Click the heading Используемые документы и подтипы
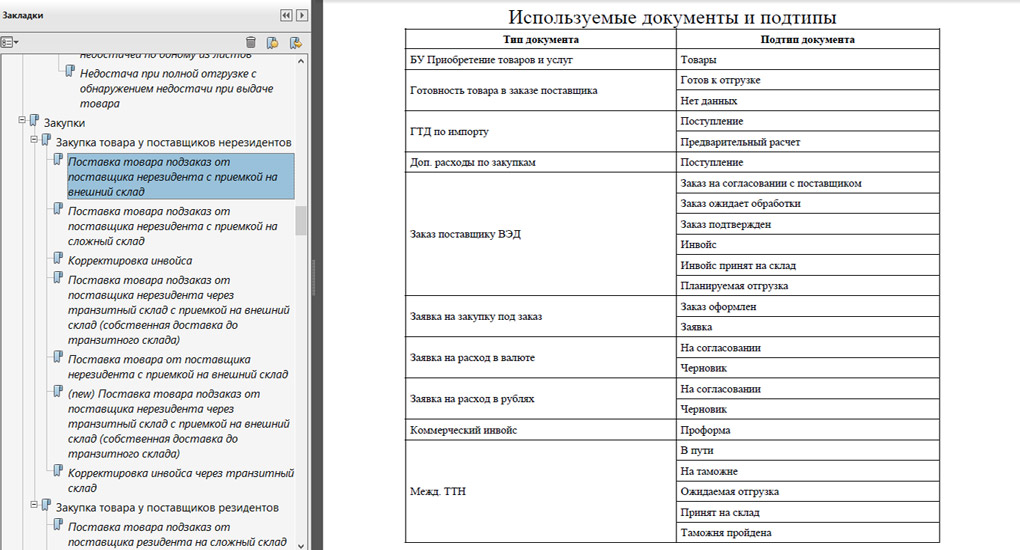This screenshot has height=550, width=1020. (672, 16)
